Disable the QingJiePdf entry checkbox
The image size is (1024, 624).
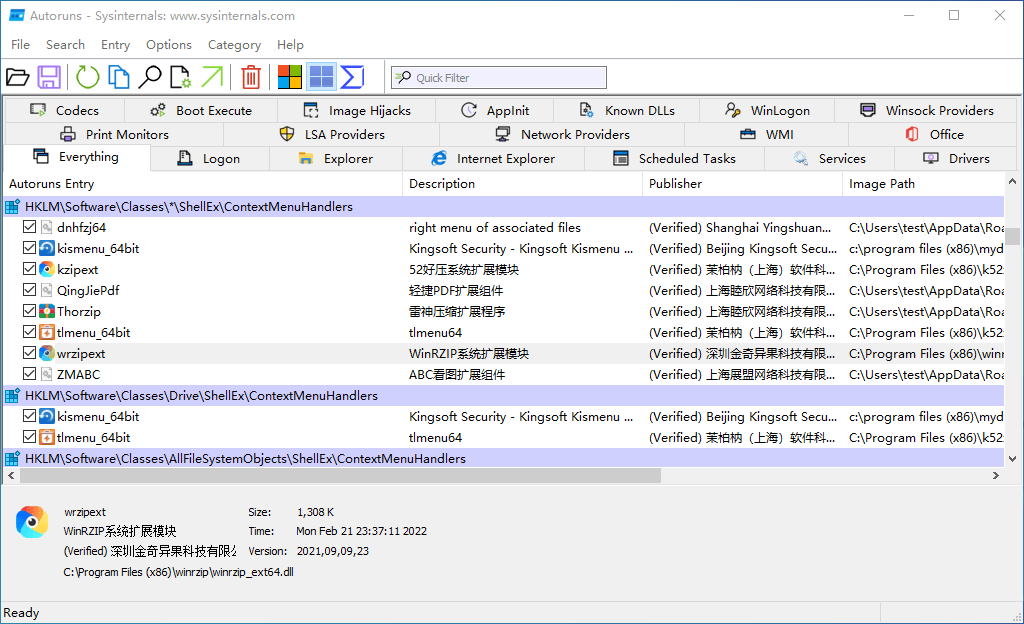(x=29, y=290)
